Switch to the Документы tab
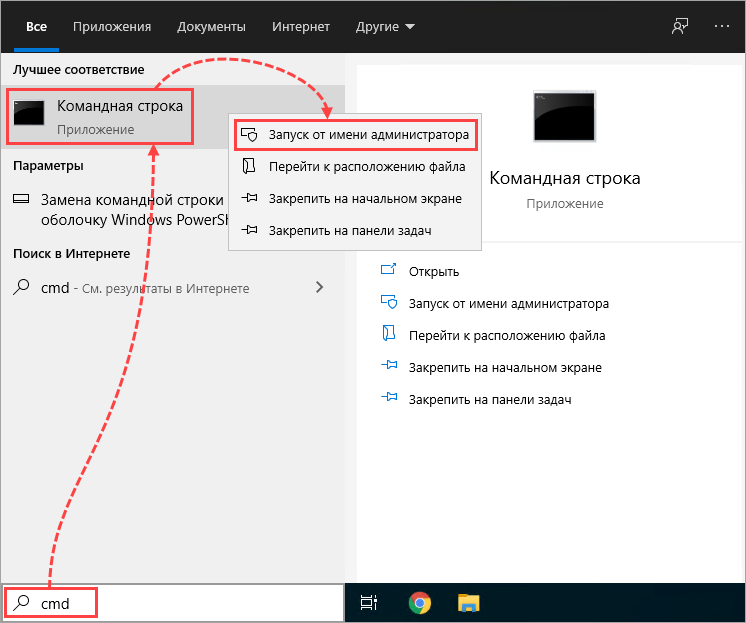The height and width of the screenshot is (623, 746). pyautogui.click(x=212, y=27)
